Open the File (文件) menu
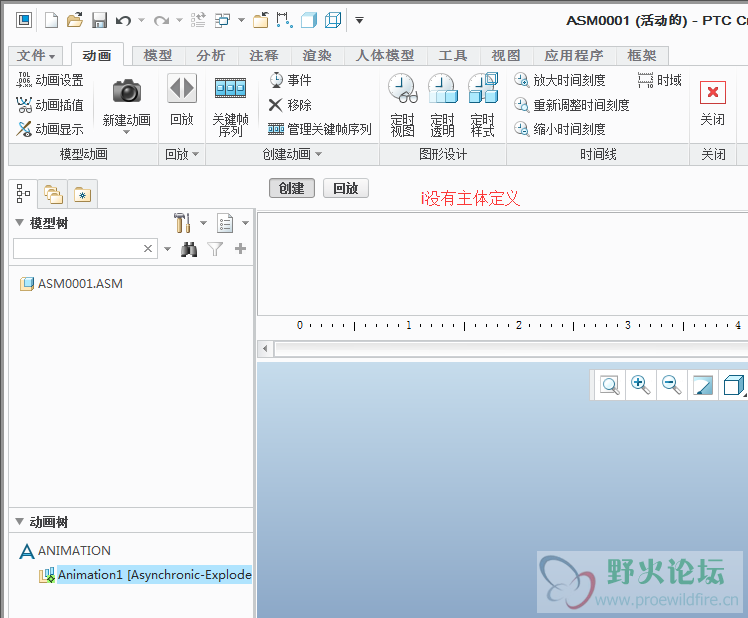This screenshot has width=748, height=618. click(36, 55)
